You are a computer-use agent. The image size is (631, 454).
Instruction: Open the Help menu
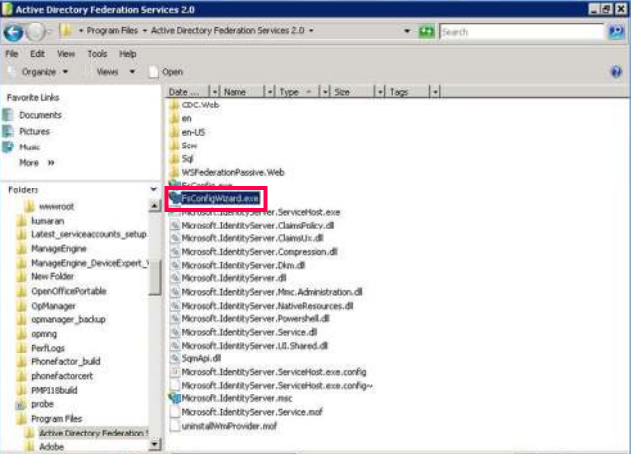(128, 54)
